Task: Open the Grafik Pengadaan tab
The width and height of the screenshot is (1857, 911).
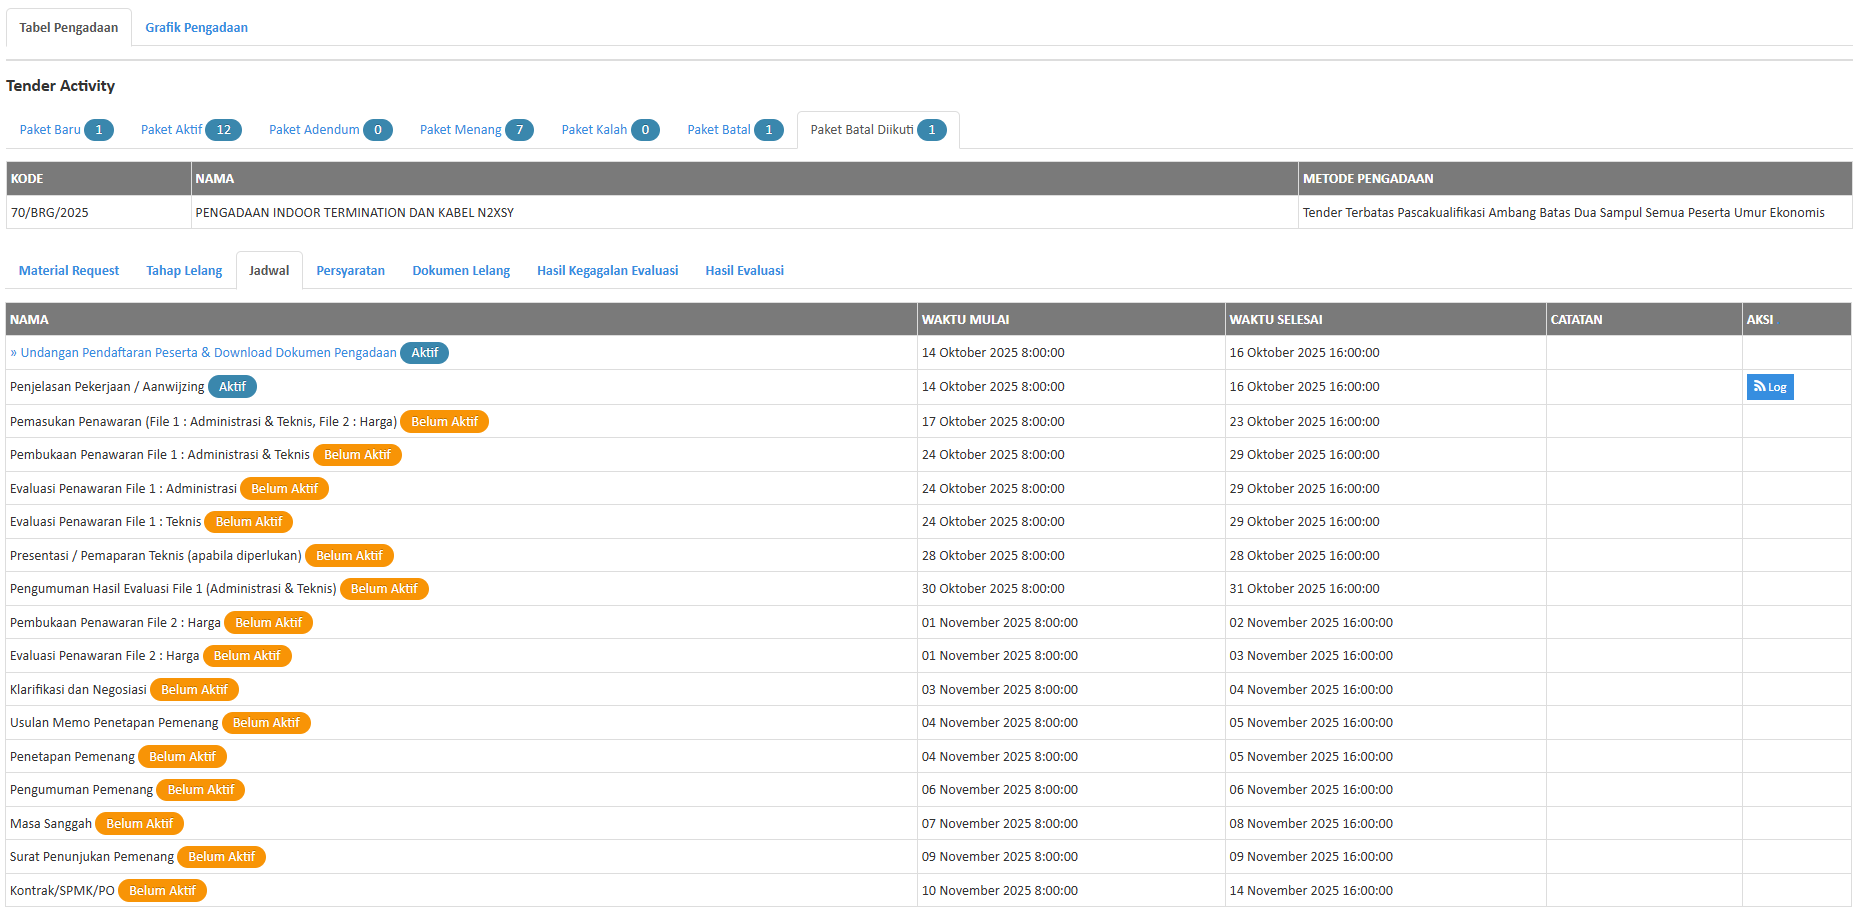Action: (x=196, y=28)
